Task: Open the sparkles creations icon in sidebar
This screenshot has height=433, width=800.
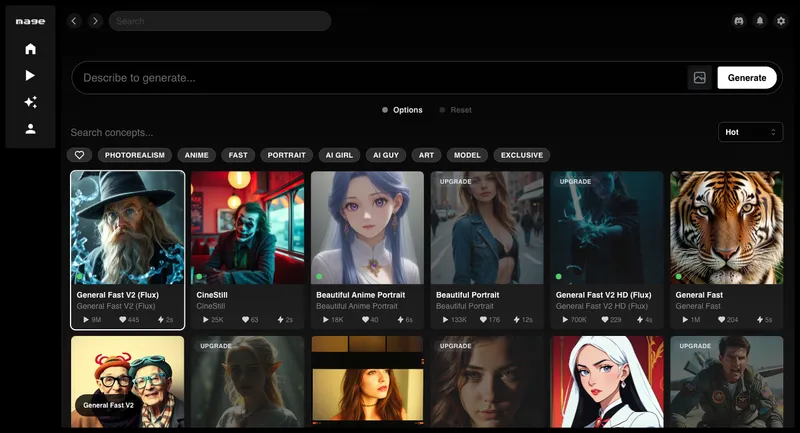Action: 30,102
